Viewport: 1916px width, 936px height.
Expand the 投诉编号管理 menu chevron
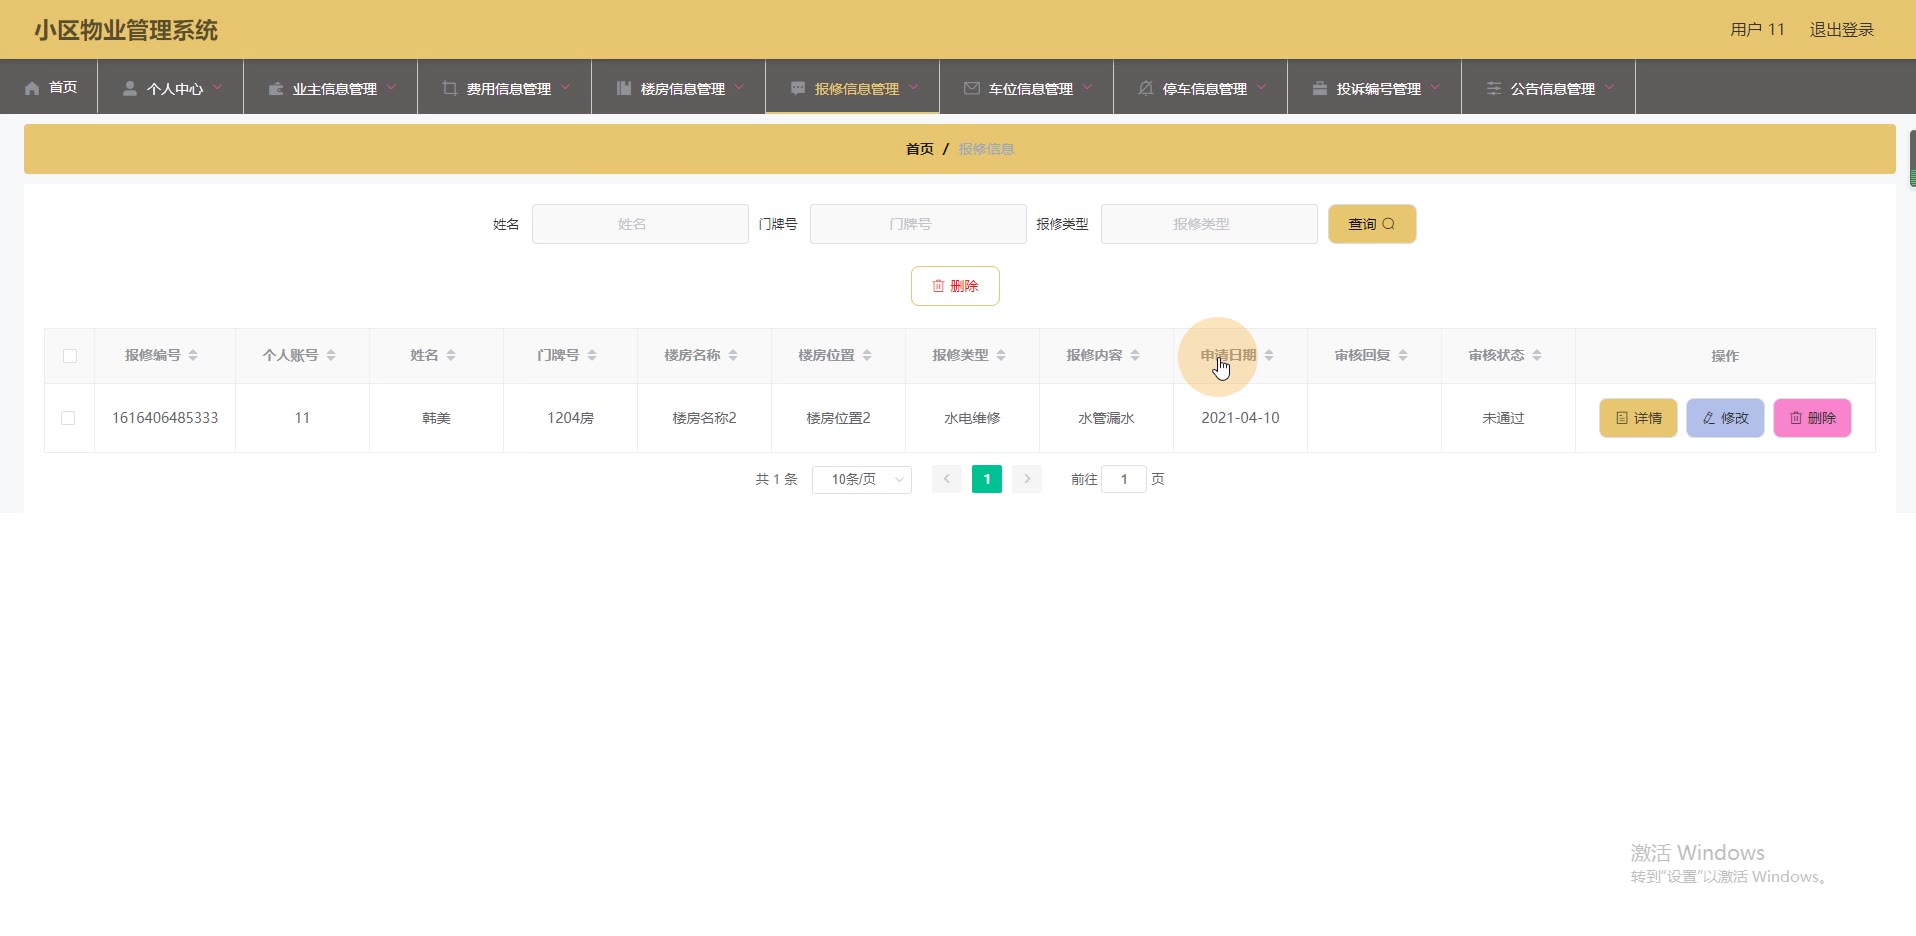click(x=1435, y=88)
